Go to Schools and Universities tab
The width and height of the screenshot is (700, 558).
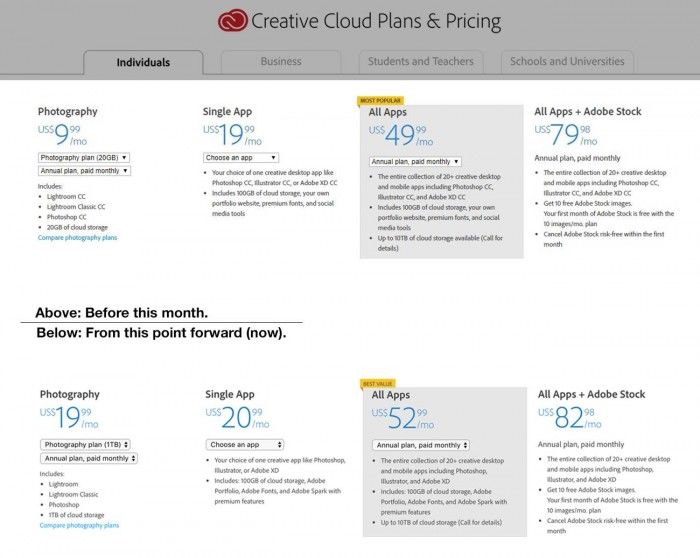[568, 61]
